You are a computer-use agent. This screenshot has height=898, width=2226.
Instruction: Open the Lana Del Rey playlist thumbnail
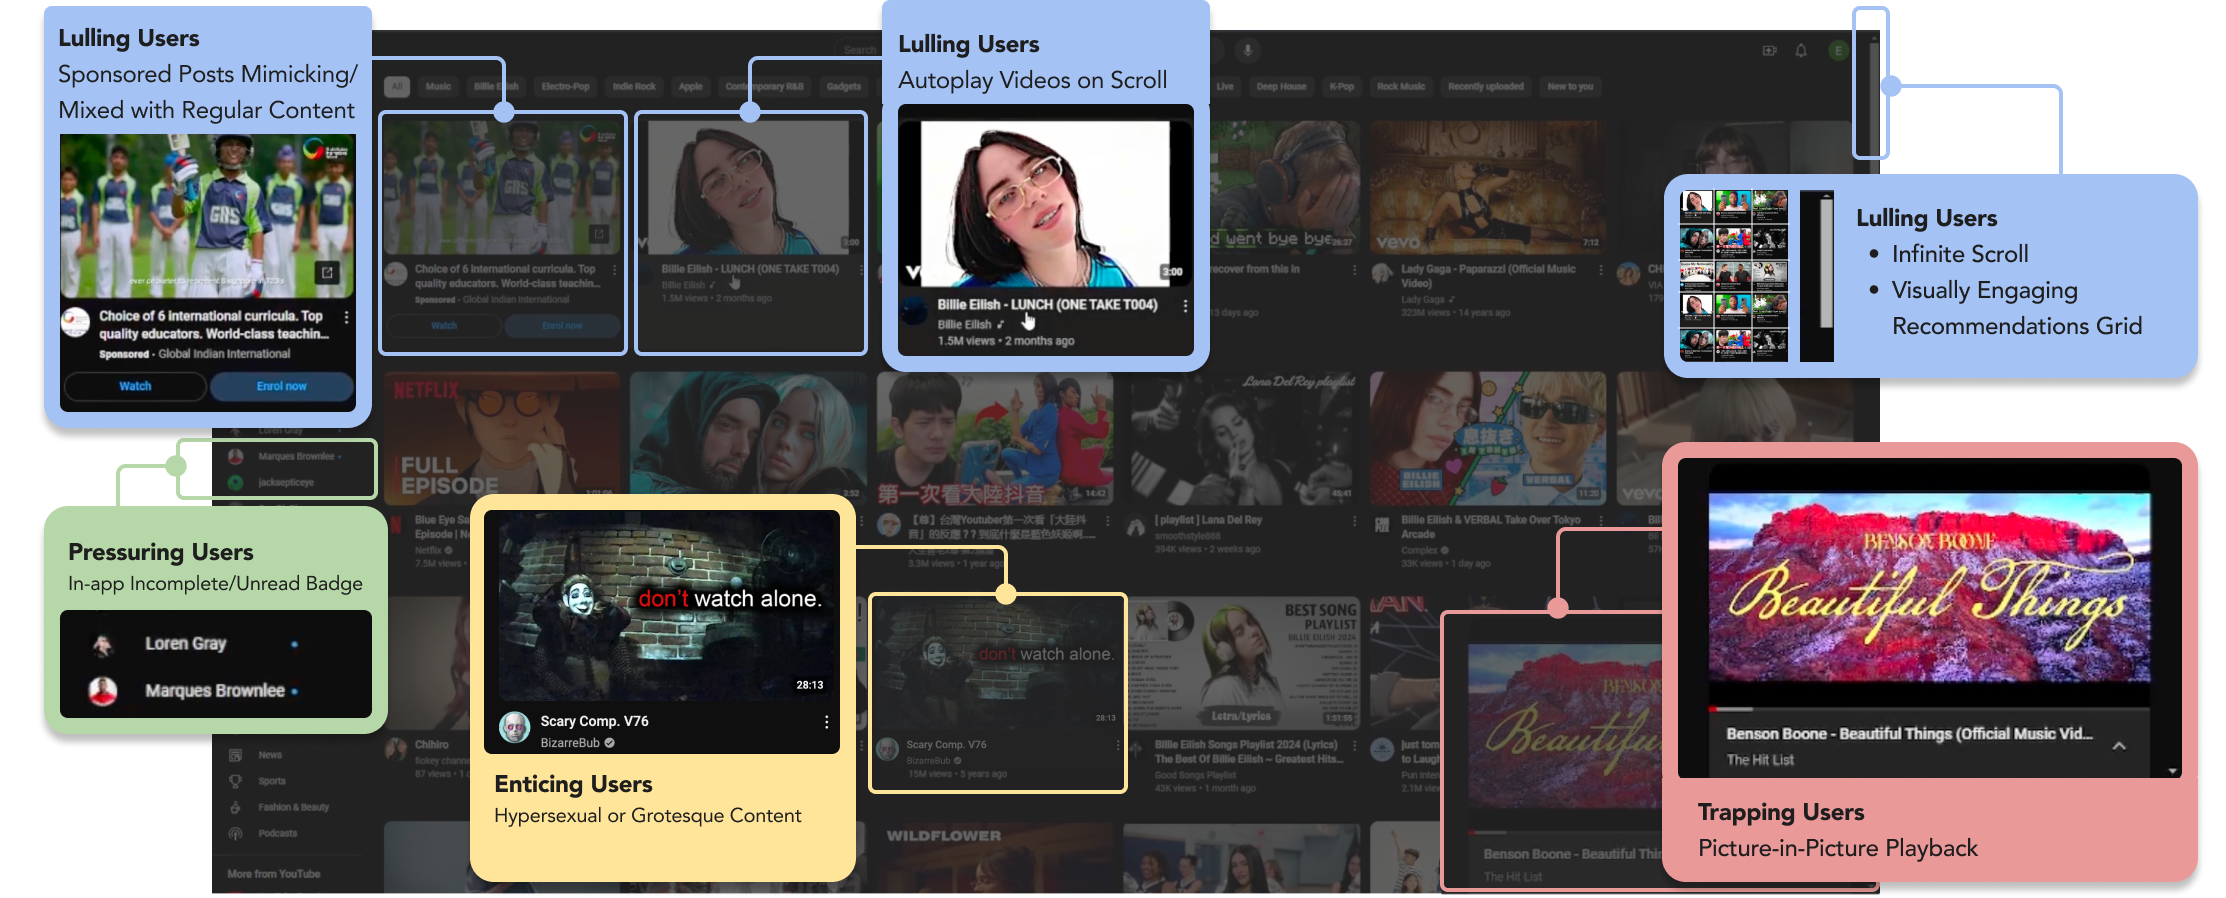coord(1242,440)
